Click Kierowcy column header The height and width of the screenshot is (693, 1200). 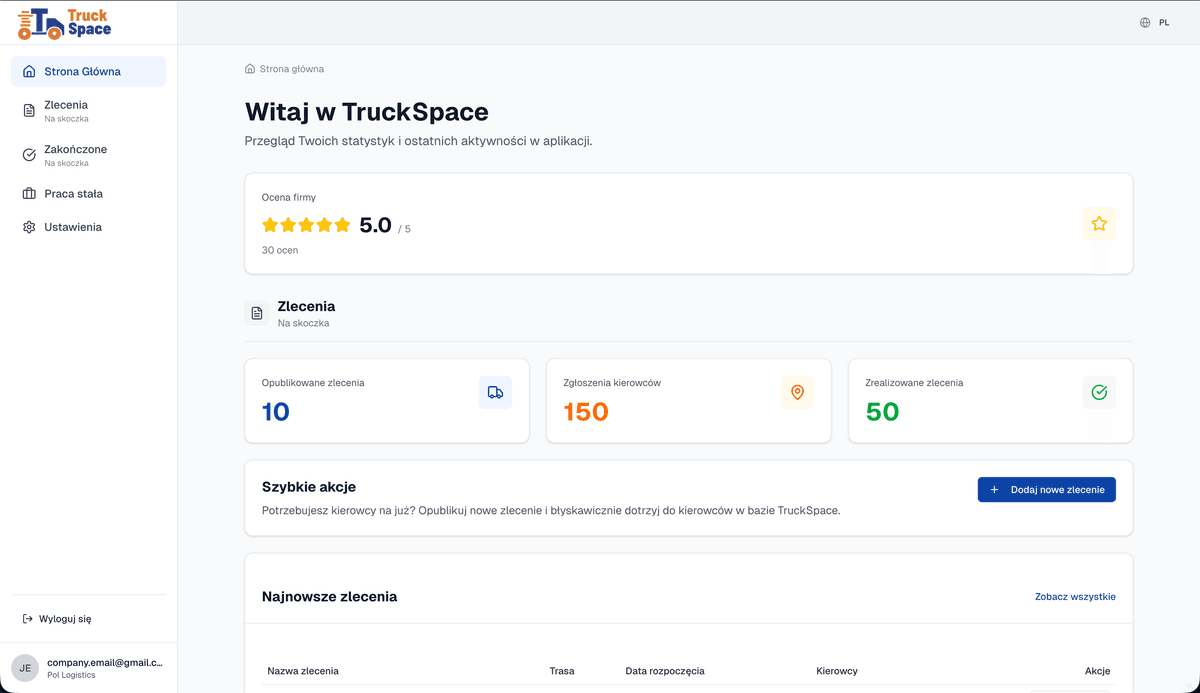tap(837, 671)
